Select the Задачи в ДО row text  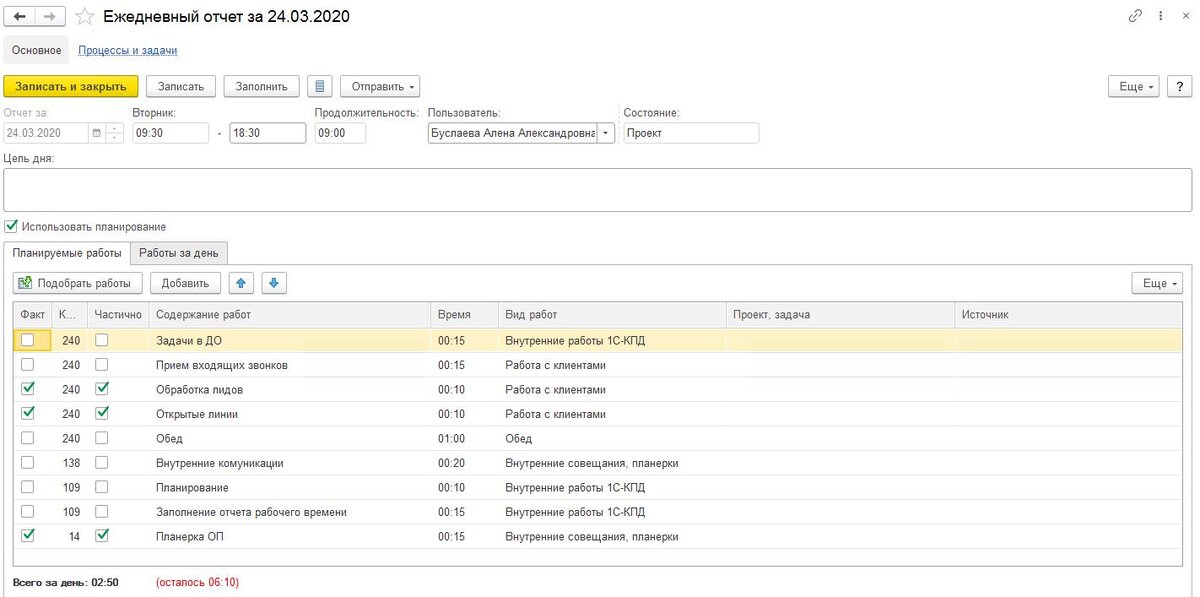click(189, 341)
